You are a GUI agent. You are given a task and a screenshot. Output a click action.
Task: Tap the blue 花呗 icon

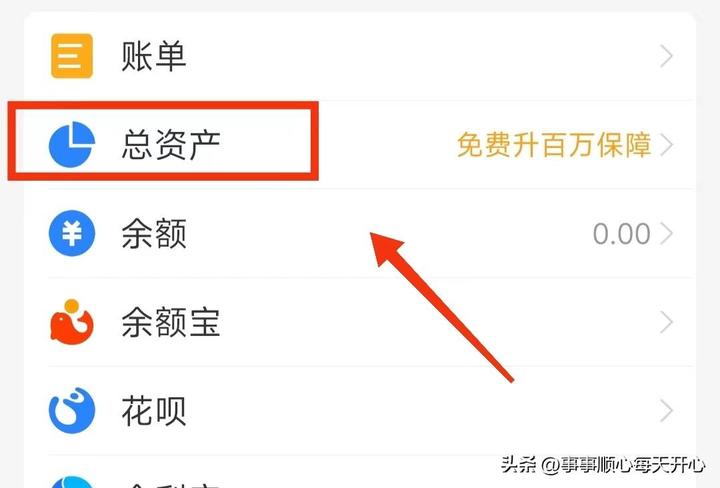point(72,410)
